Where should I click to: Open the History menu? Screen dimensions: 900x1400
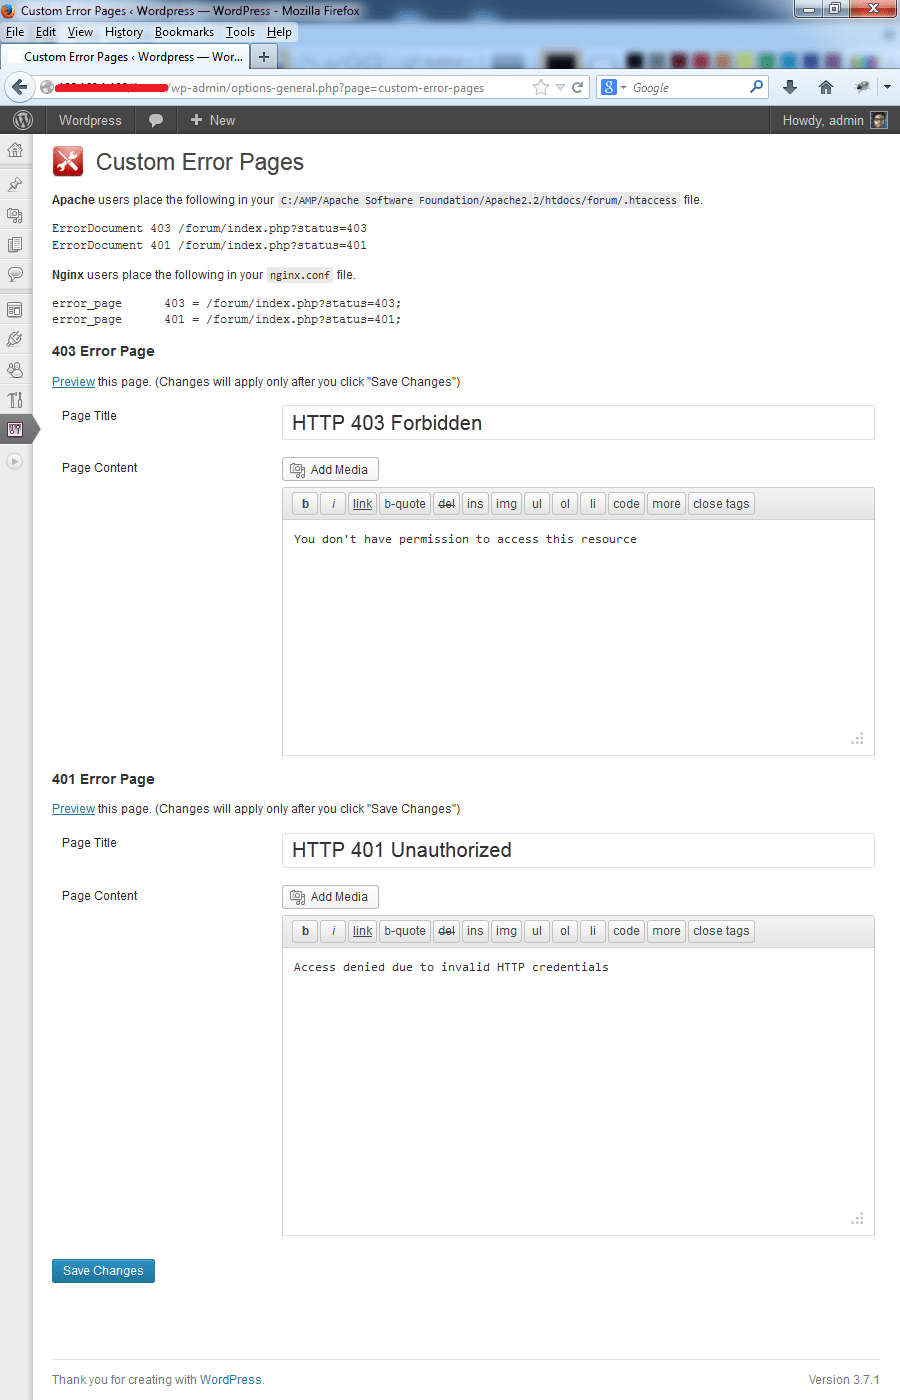[124, 32]
